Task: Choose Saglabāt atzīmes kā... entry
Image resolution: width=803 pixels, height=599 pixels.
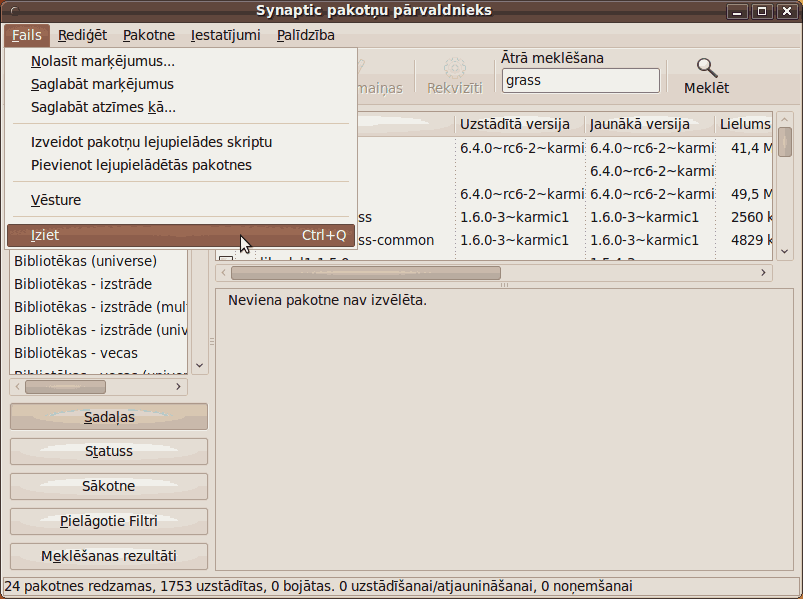Action: click(181, 108)
